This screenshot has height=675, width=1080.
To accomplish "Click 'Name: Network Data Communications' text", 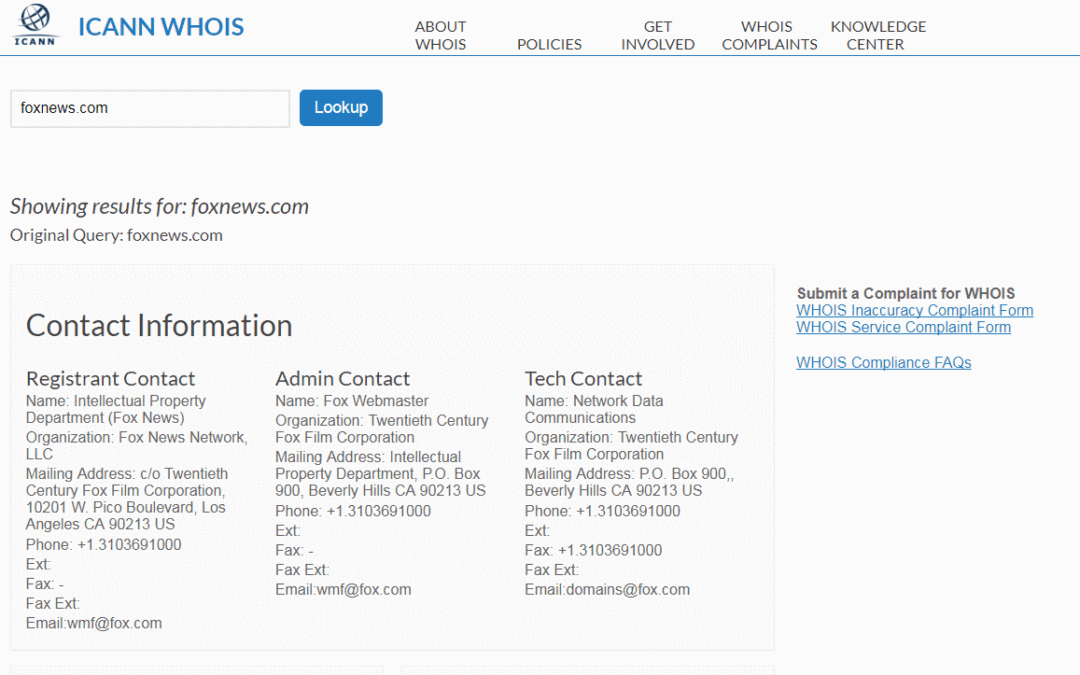I will click(x=594, y=409).
